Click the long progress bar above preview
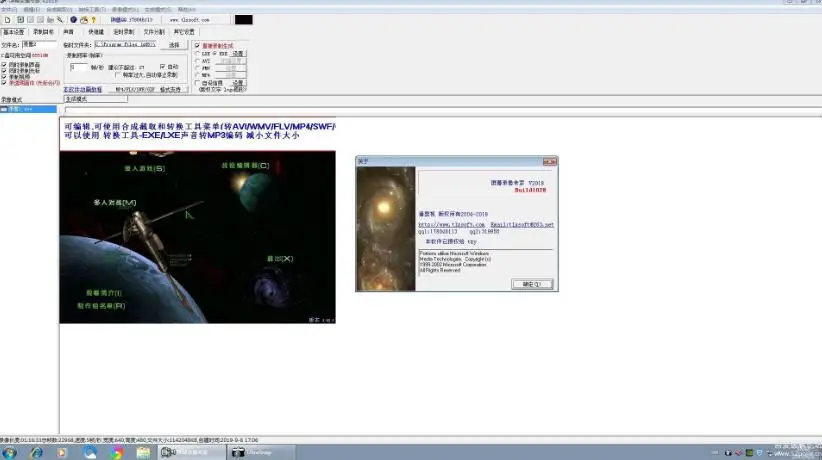 click(x=443, y=110)
